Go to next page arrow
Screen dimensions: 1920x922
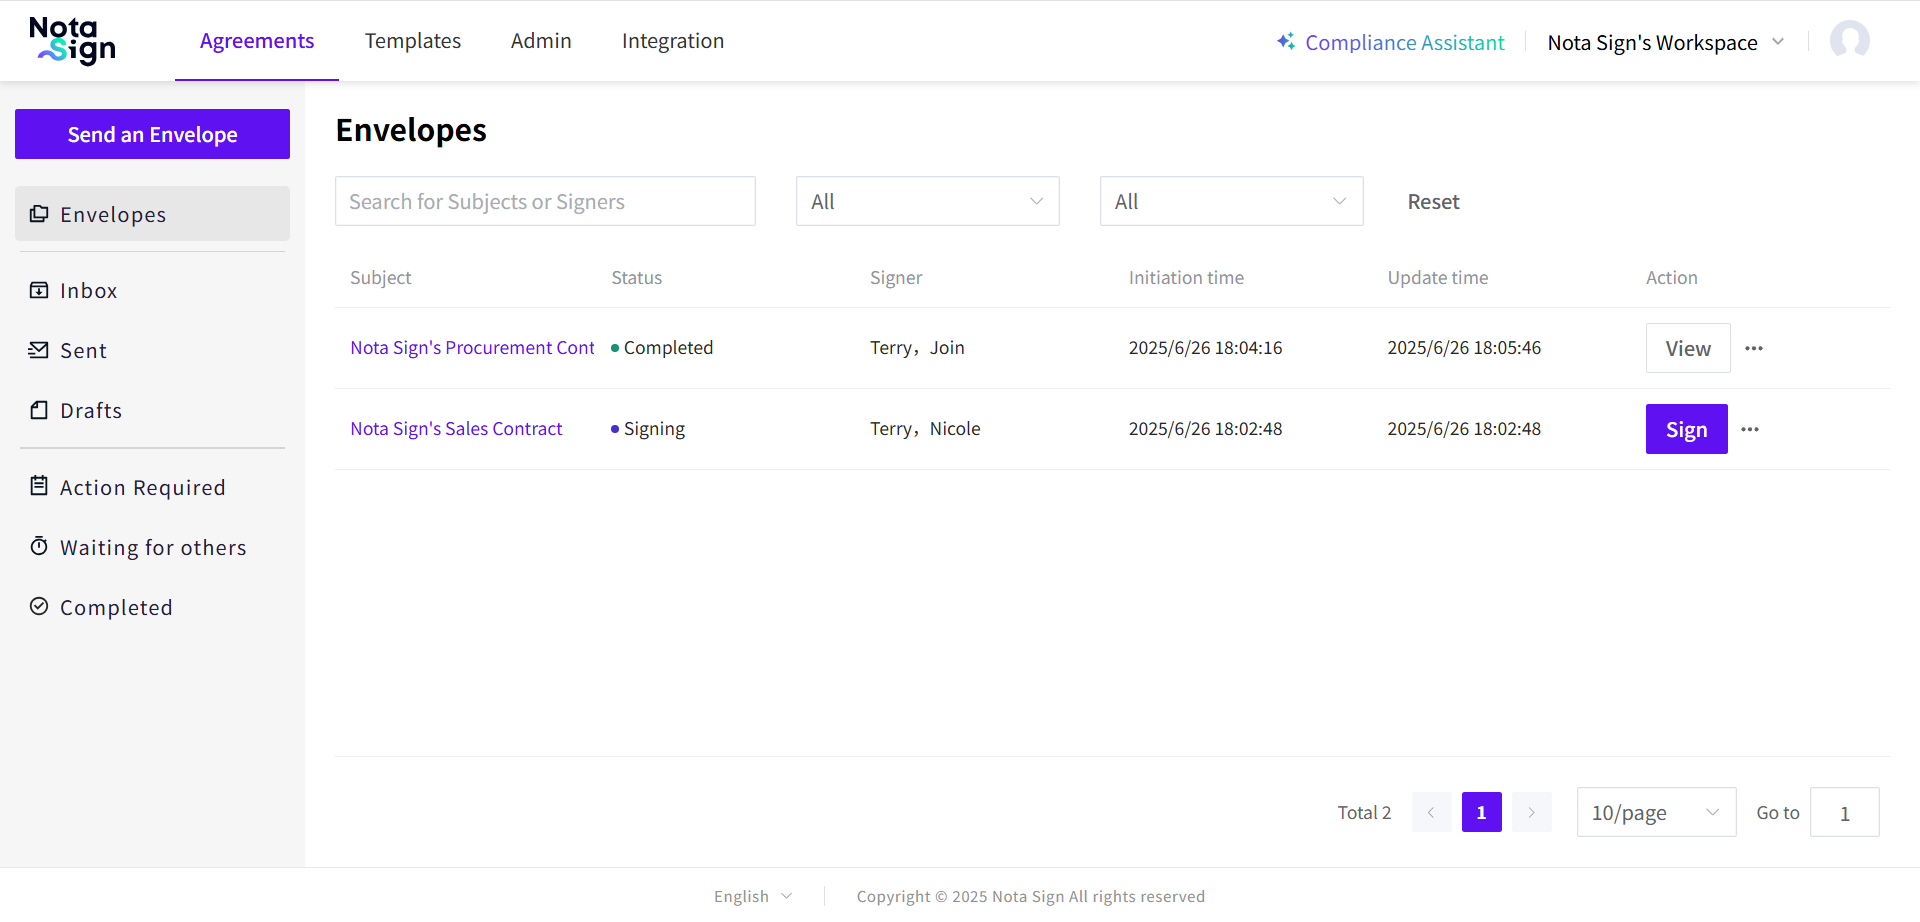1531,812
